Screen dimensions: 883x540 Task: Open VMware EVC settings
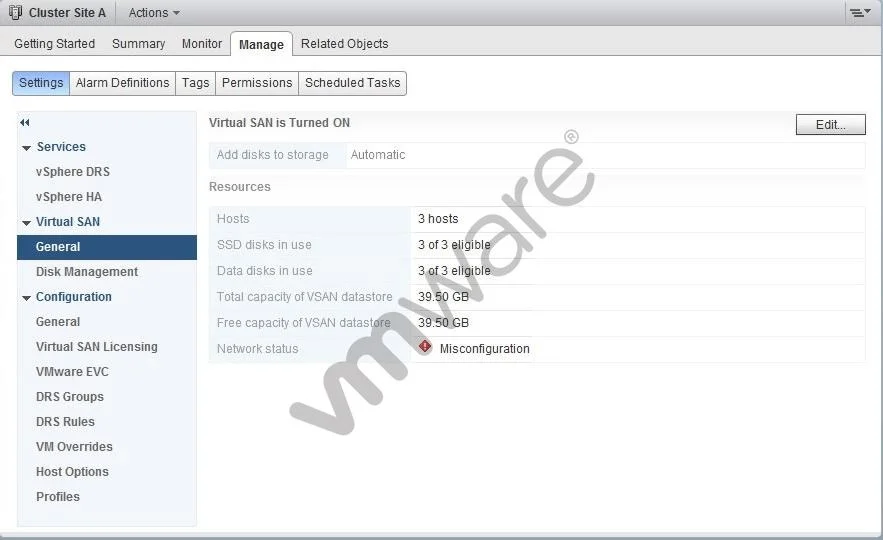click(x=72, y=372)
